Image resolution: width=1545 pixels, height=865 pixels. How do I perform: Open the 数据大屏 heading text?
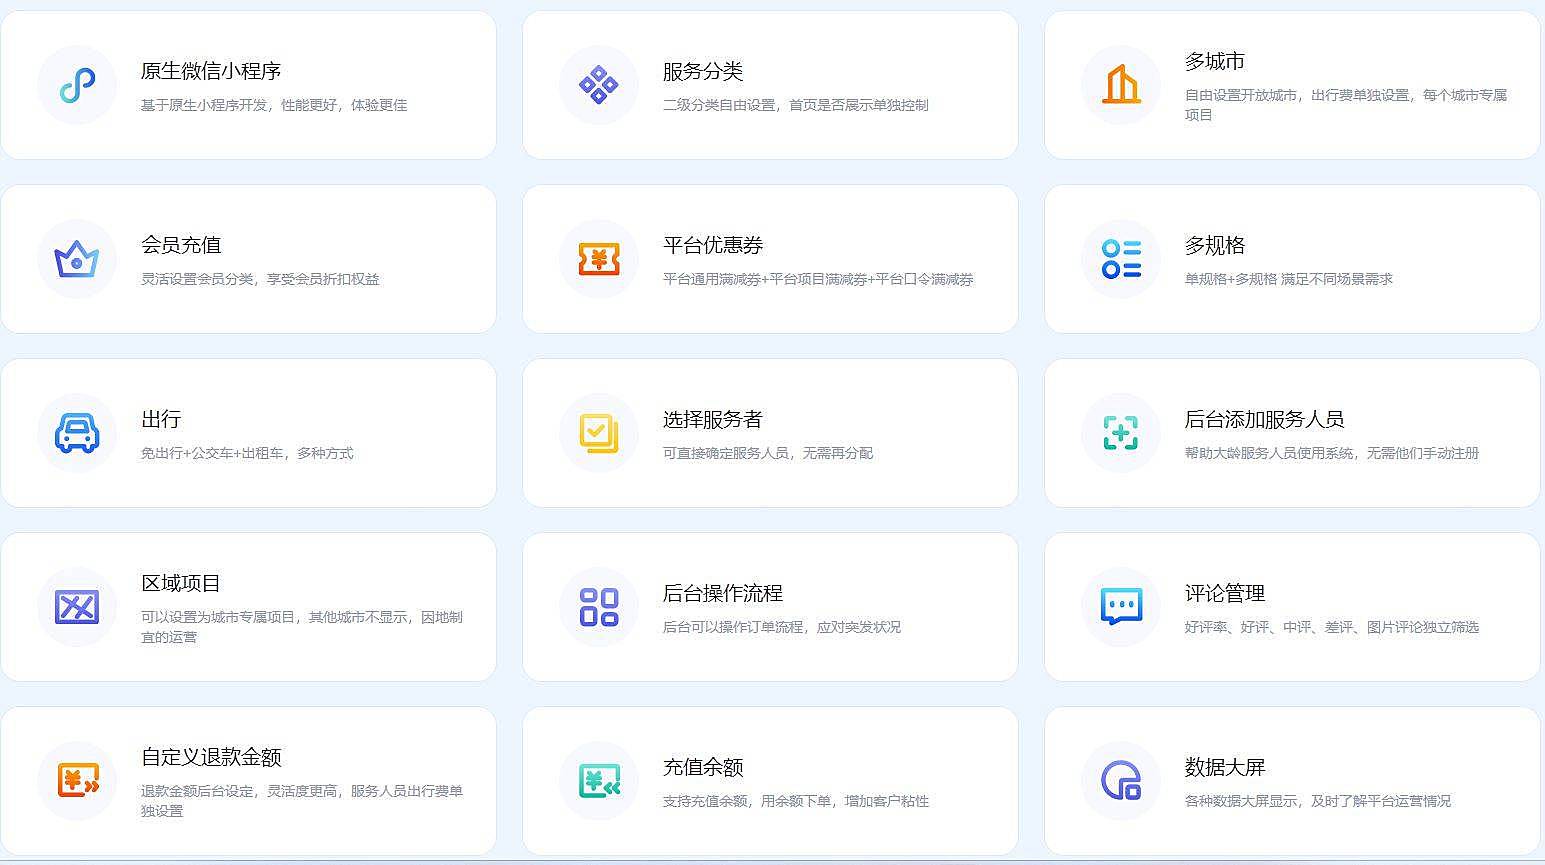click(x=1224, y=767)
